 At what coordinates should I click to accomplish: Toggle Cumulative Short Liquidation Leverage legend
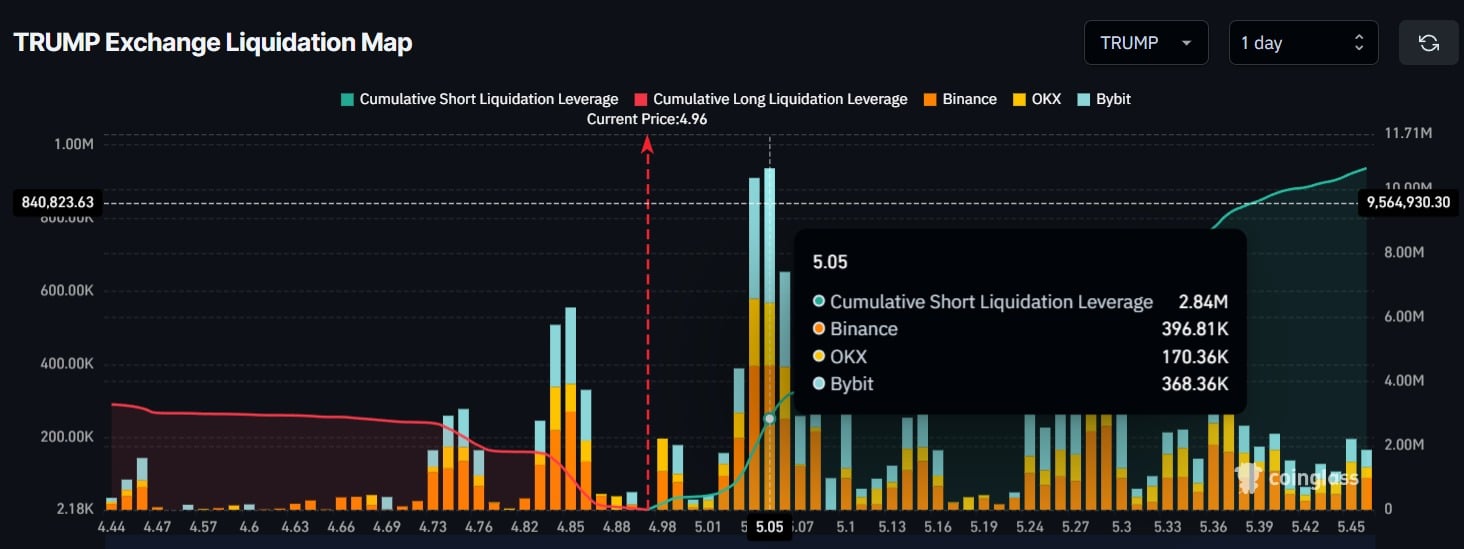click(488, 99)
